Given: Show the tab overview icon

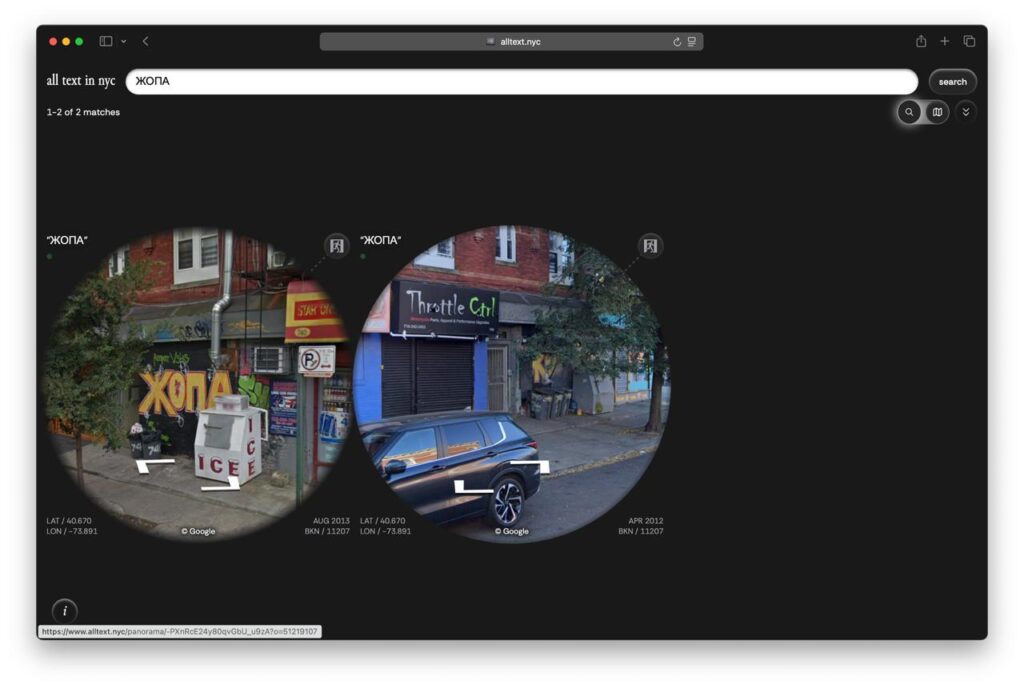Looking at the screenshot, I should coord(969,41).
